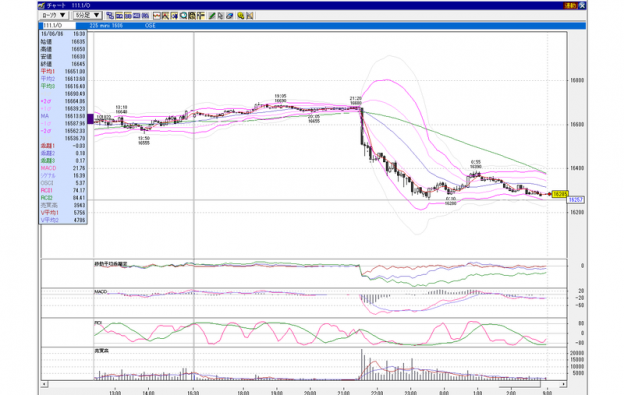Open the ローソク chart type dropdown
624x395 pixels.
click(x=54, y=15)
